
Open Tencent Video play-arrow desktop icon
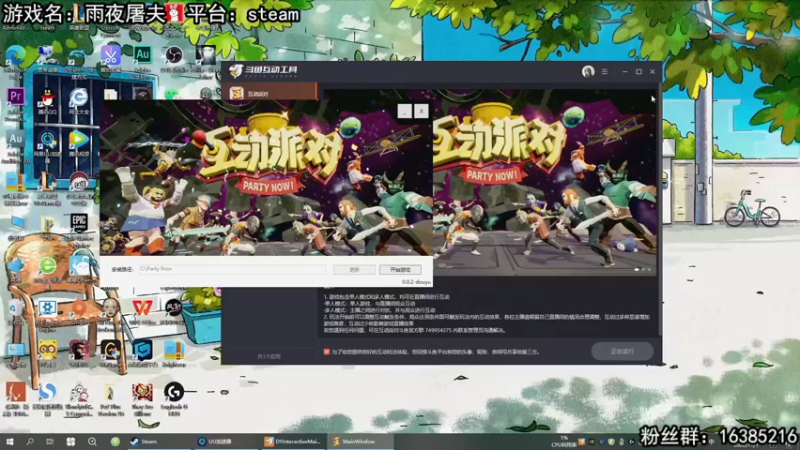point(79,139)
